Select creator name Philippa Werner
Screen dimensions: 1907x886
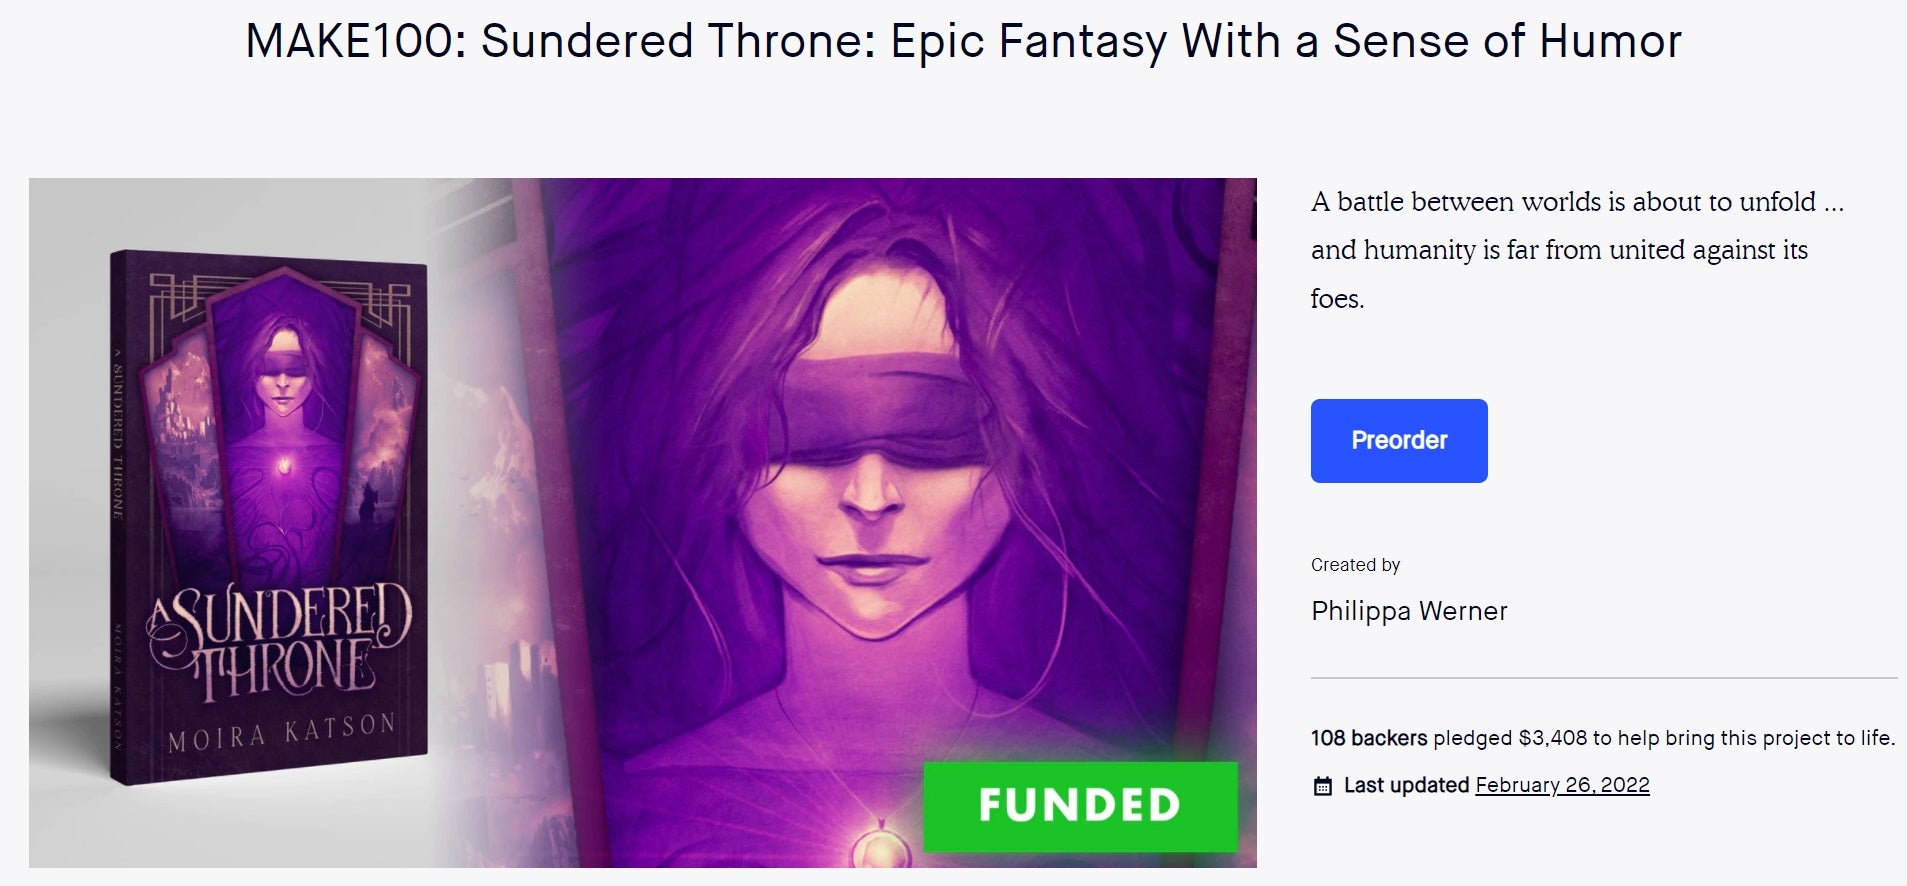[1408, 611]
